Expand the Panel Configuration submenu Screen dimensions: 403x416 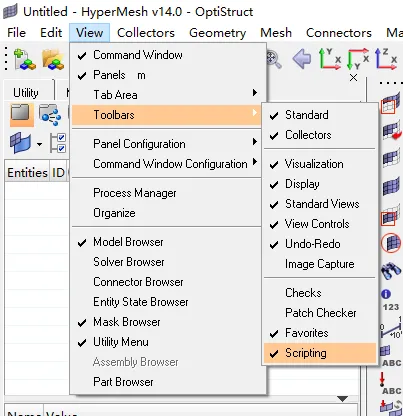click(x=167, y=144)
